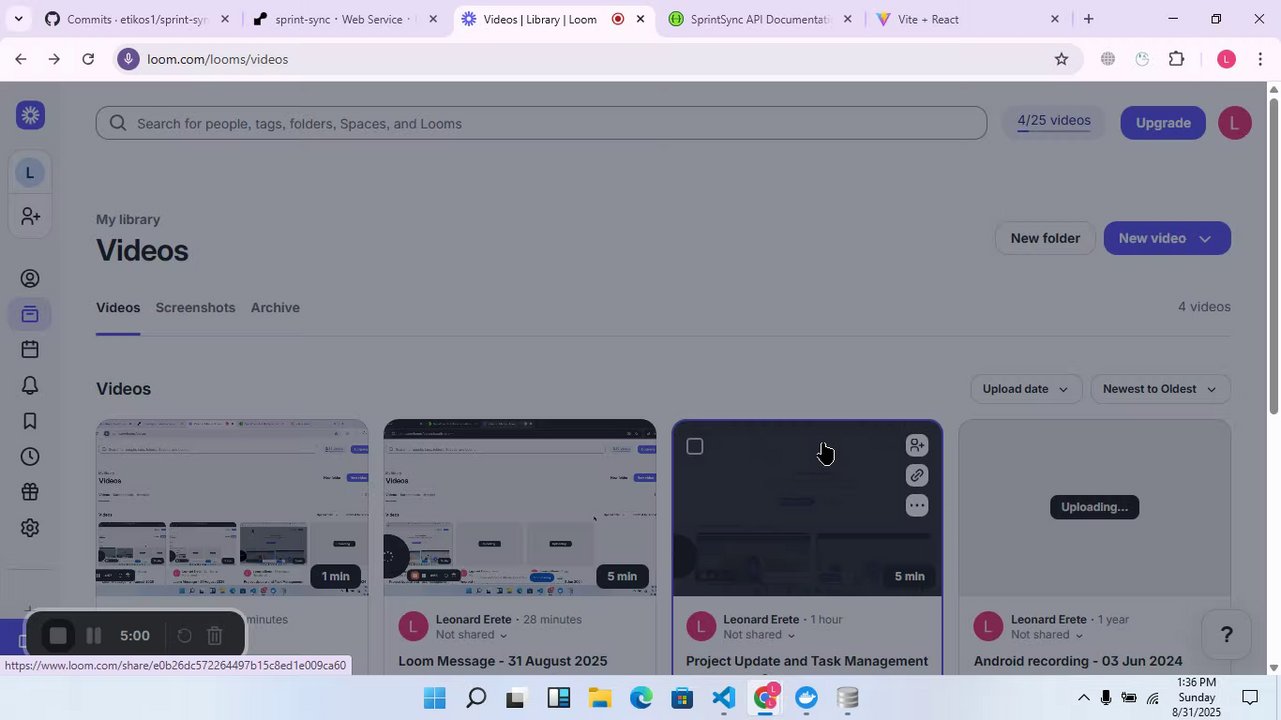This screenshot has height=720, width=1281.
Task: Open the notifications bell icon
Action: click(x=30, y=386)
